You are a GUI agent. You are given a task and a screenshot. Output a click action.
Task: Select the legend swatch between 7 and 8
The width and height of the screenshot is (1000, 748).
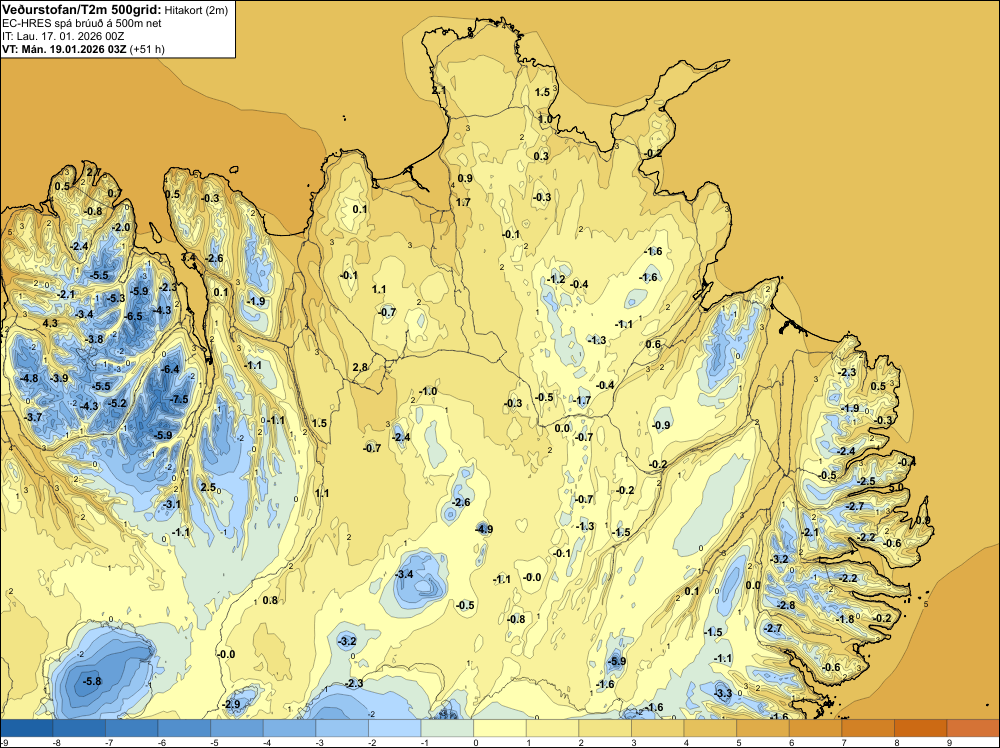point(869,728)
